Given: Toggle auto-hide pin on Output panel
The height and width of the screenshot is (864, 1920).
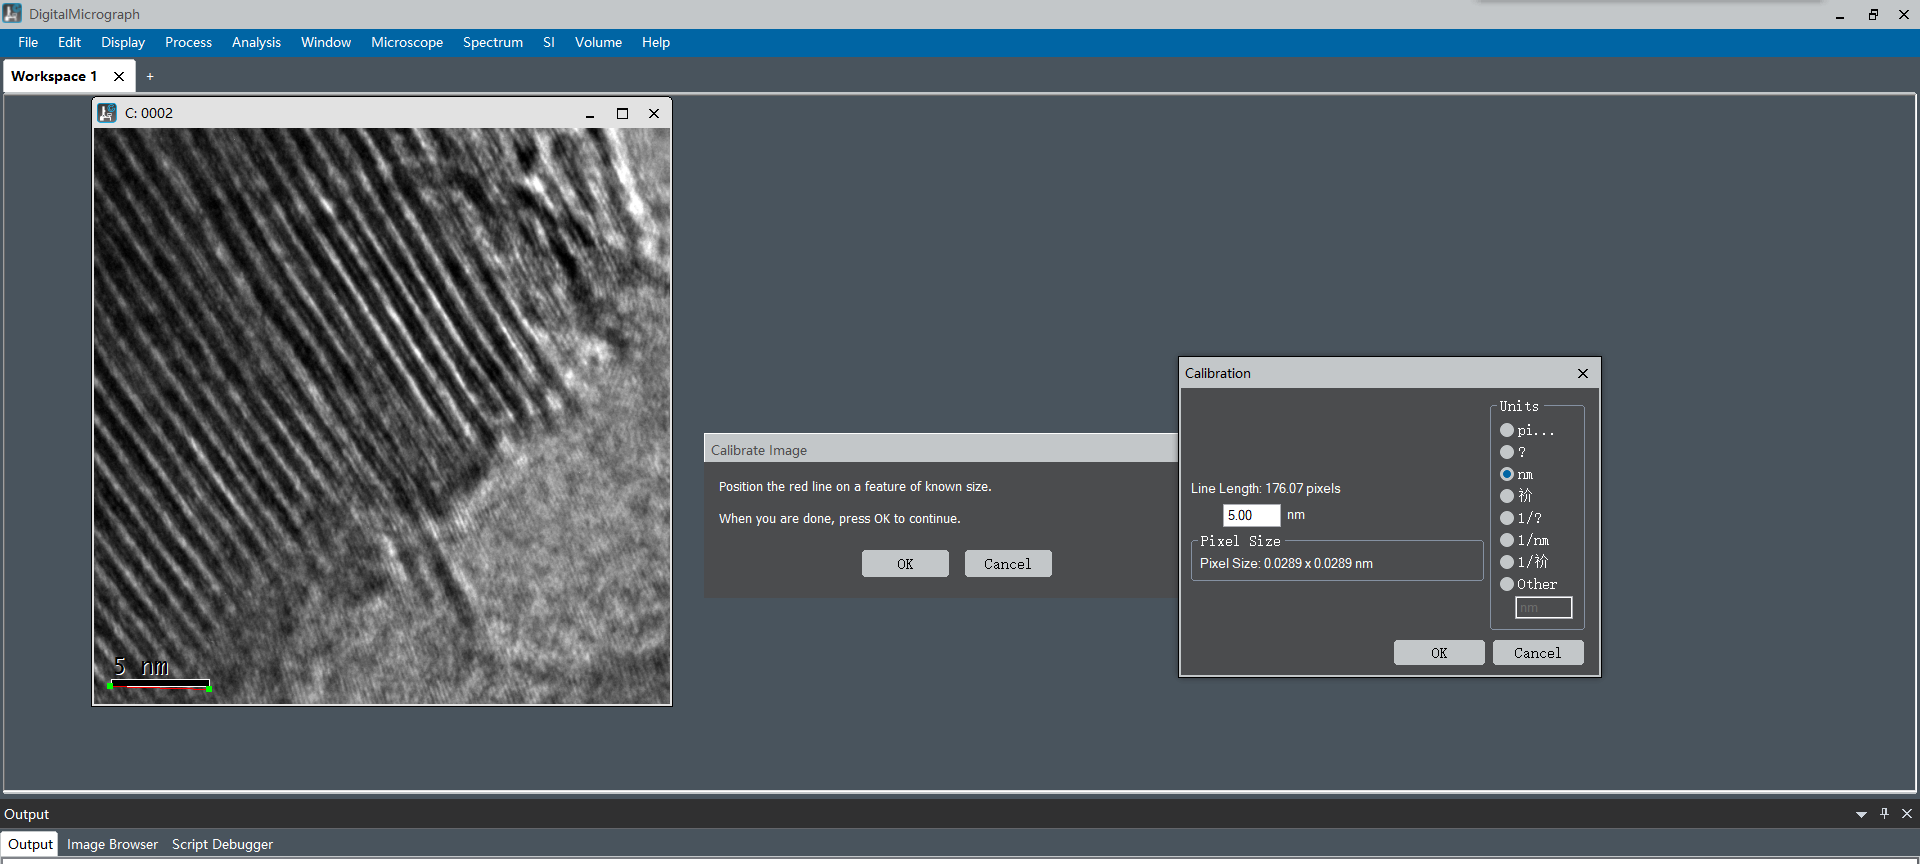Looking at the screenshot, I should (1884, 814).
